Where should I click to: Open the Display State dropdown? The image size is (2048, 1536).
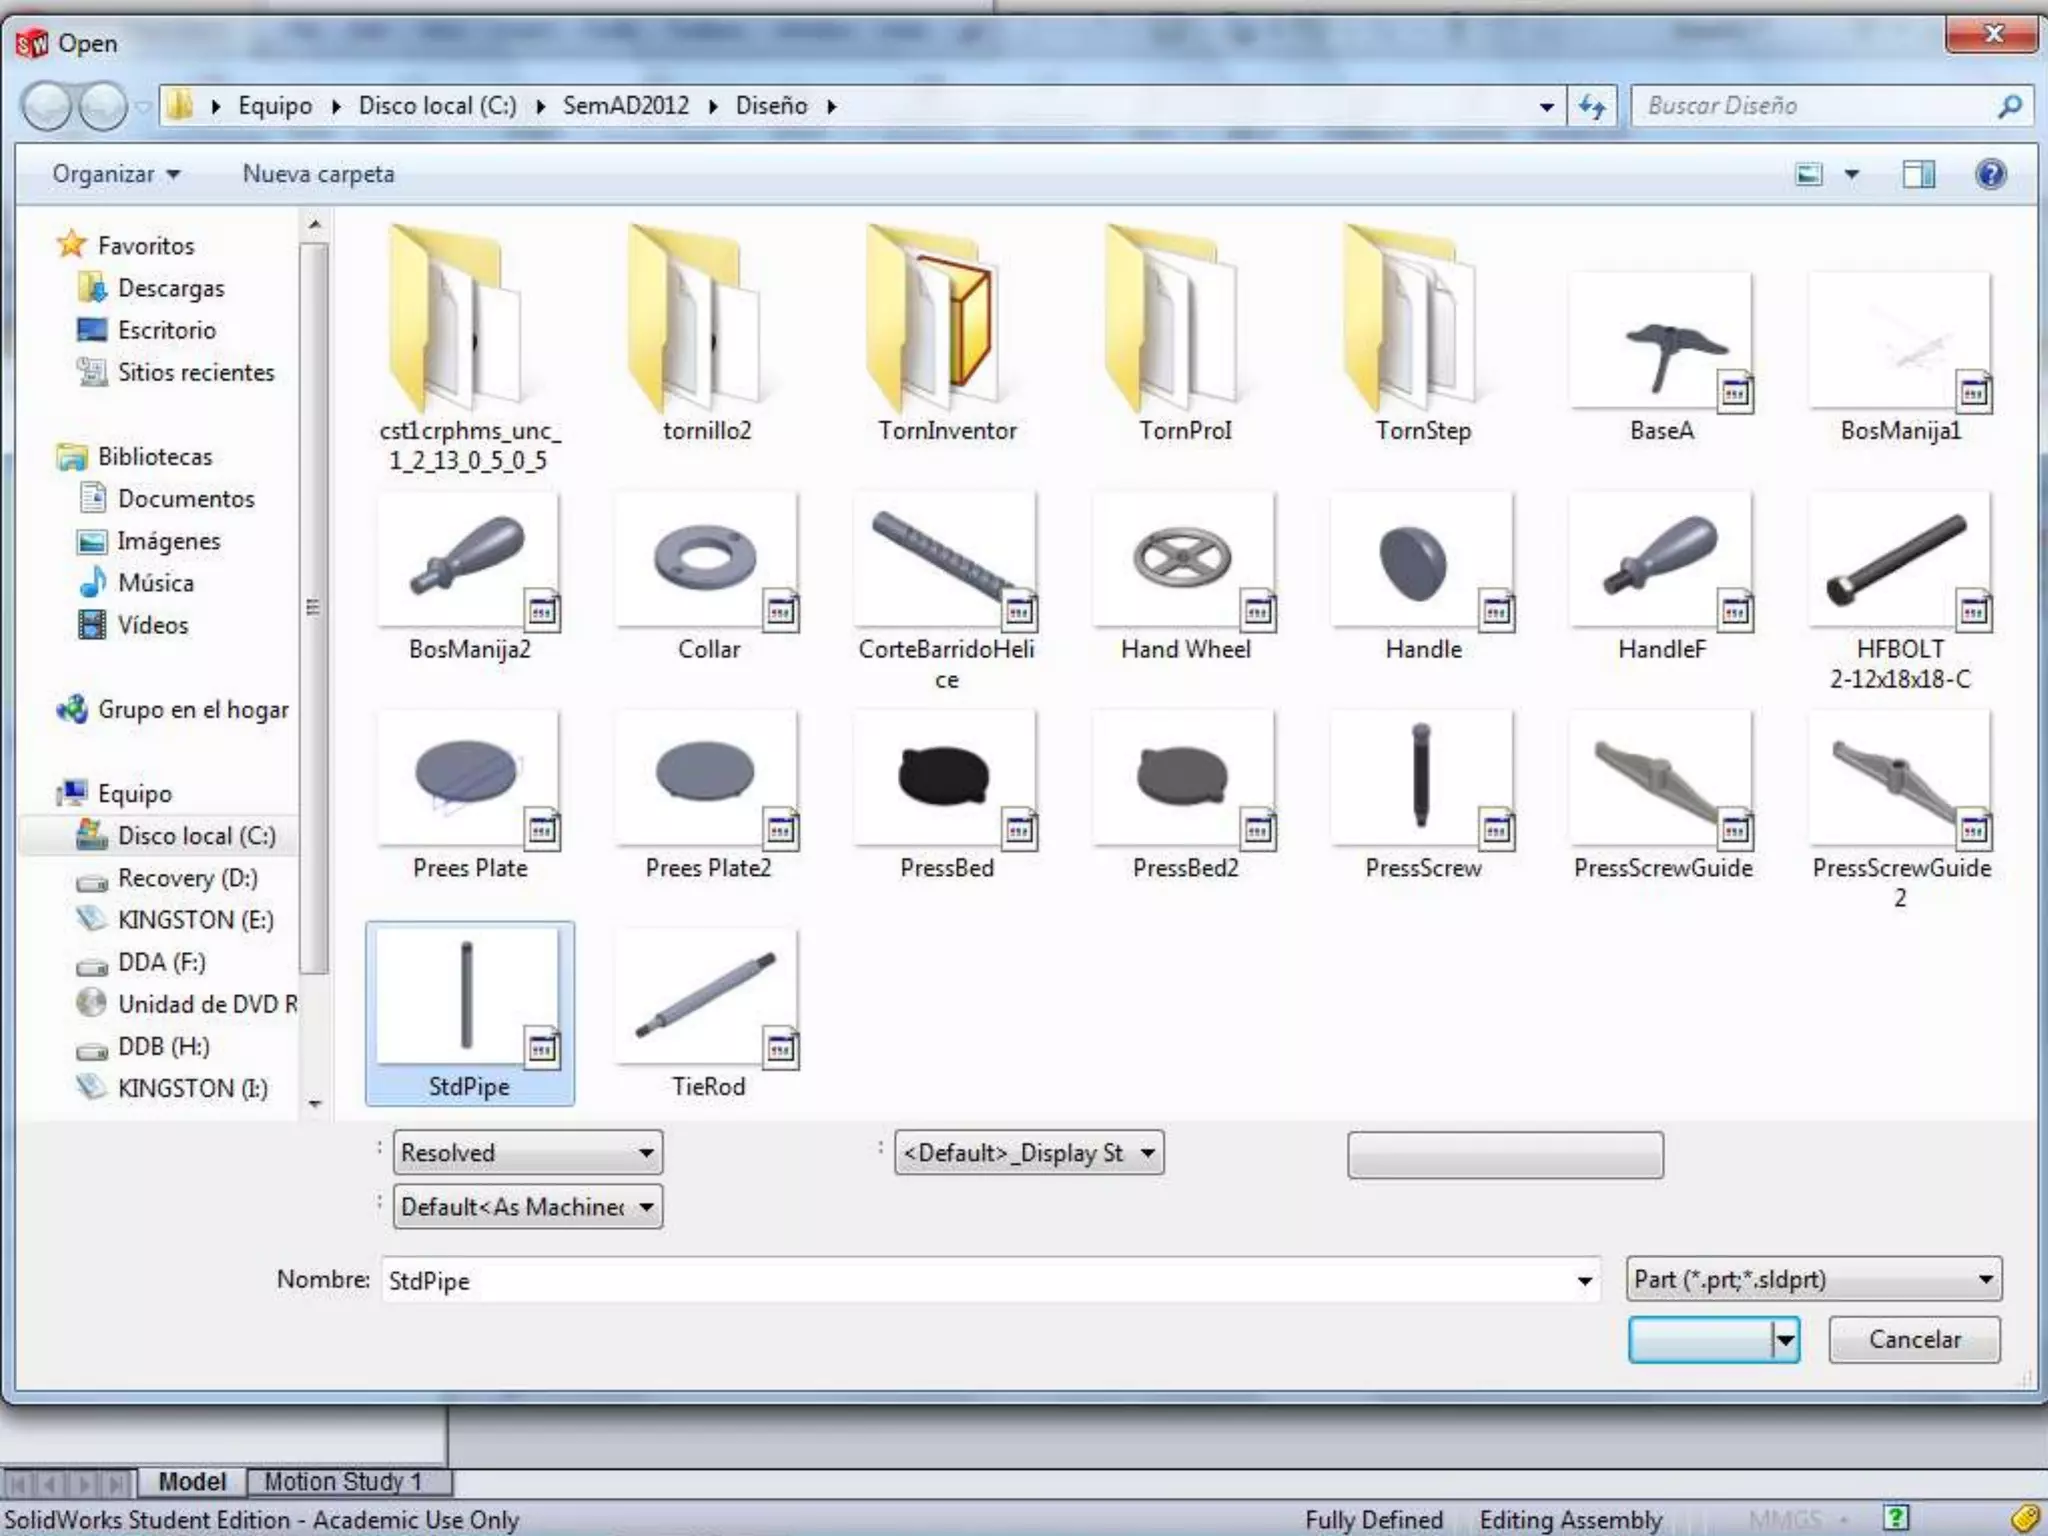point(1029,1153)
